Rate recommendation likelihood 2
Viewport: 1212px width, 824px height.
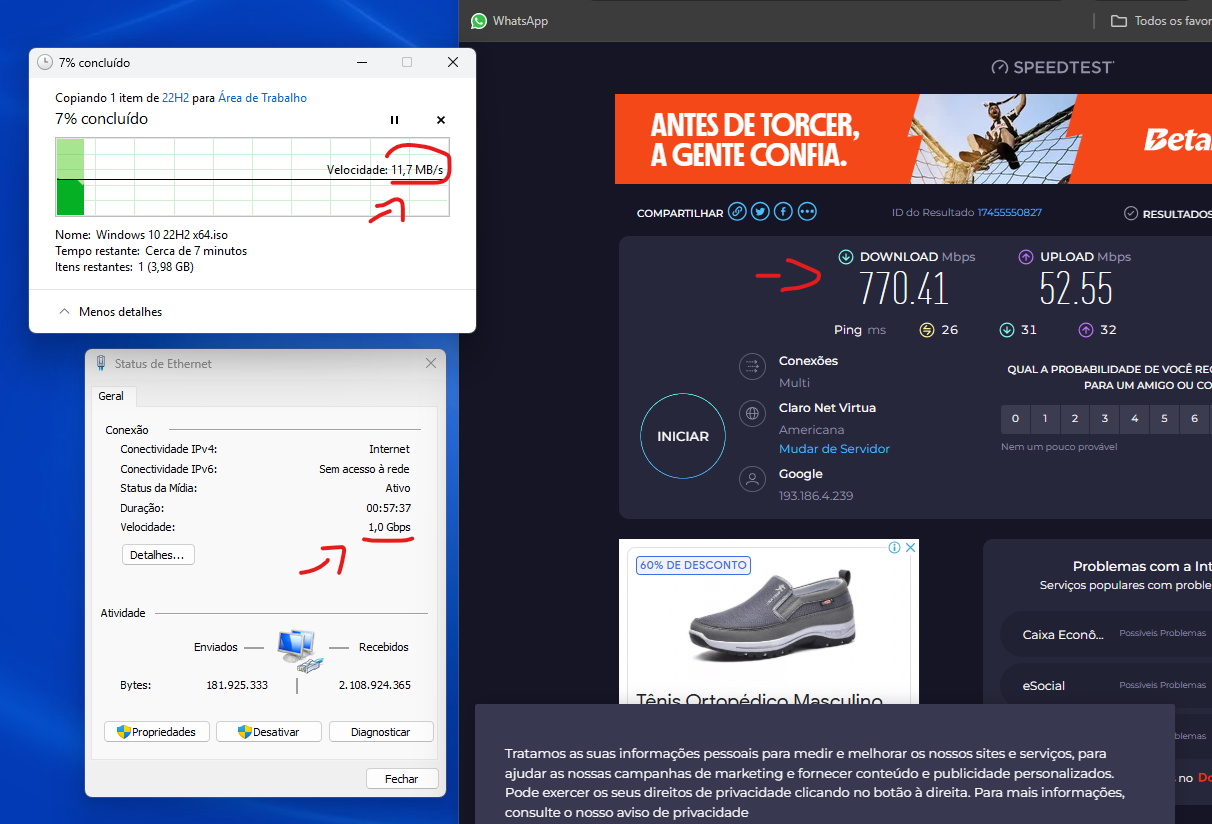pyautogui.click(x=1075, y=419)
